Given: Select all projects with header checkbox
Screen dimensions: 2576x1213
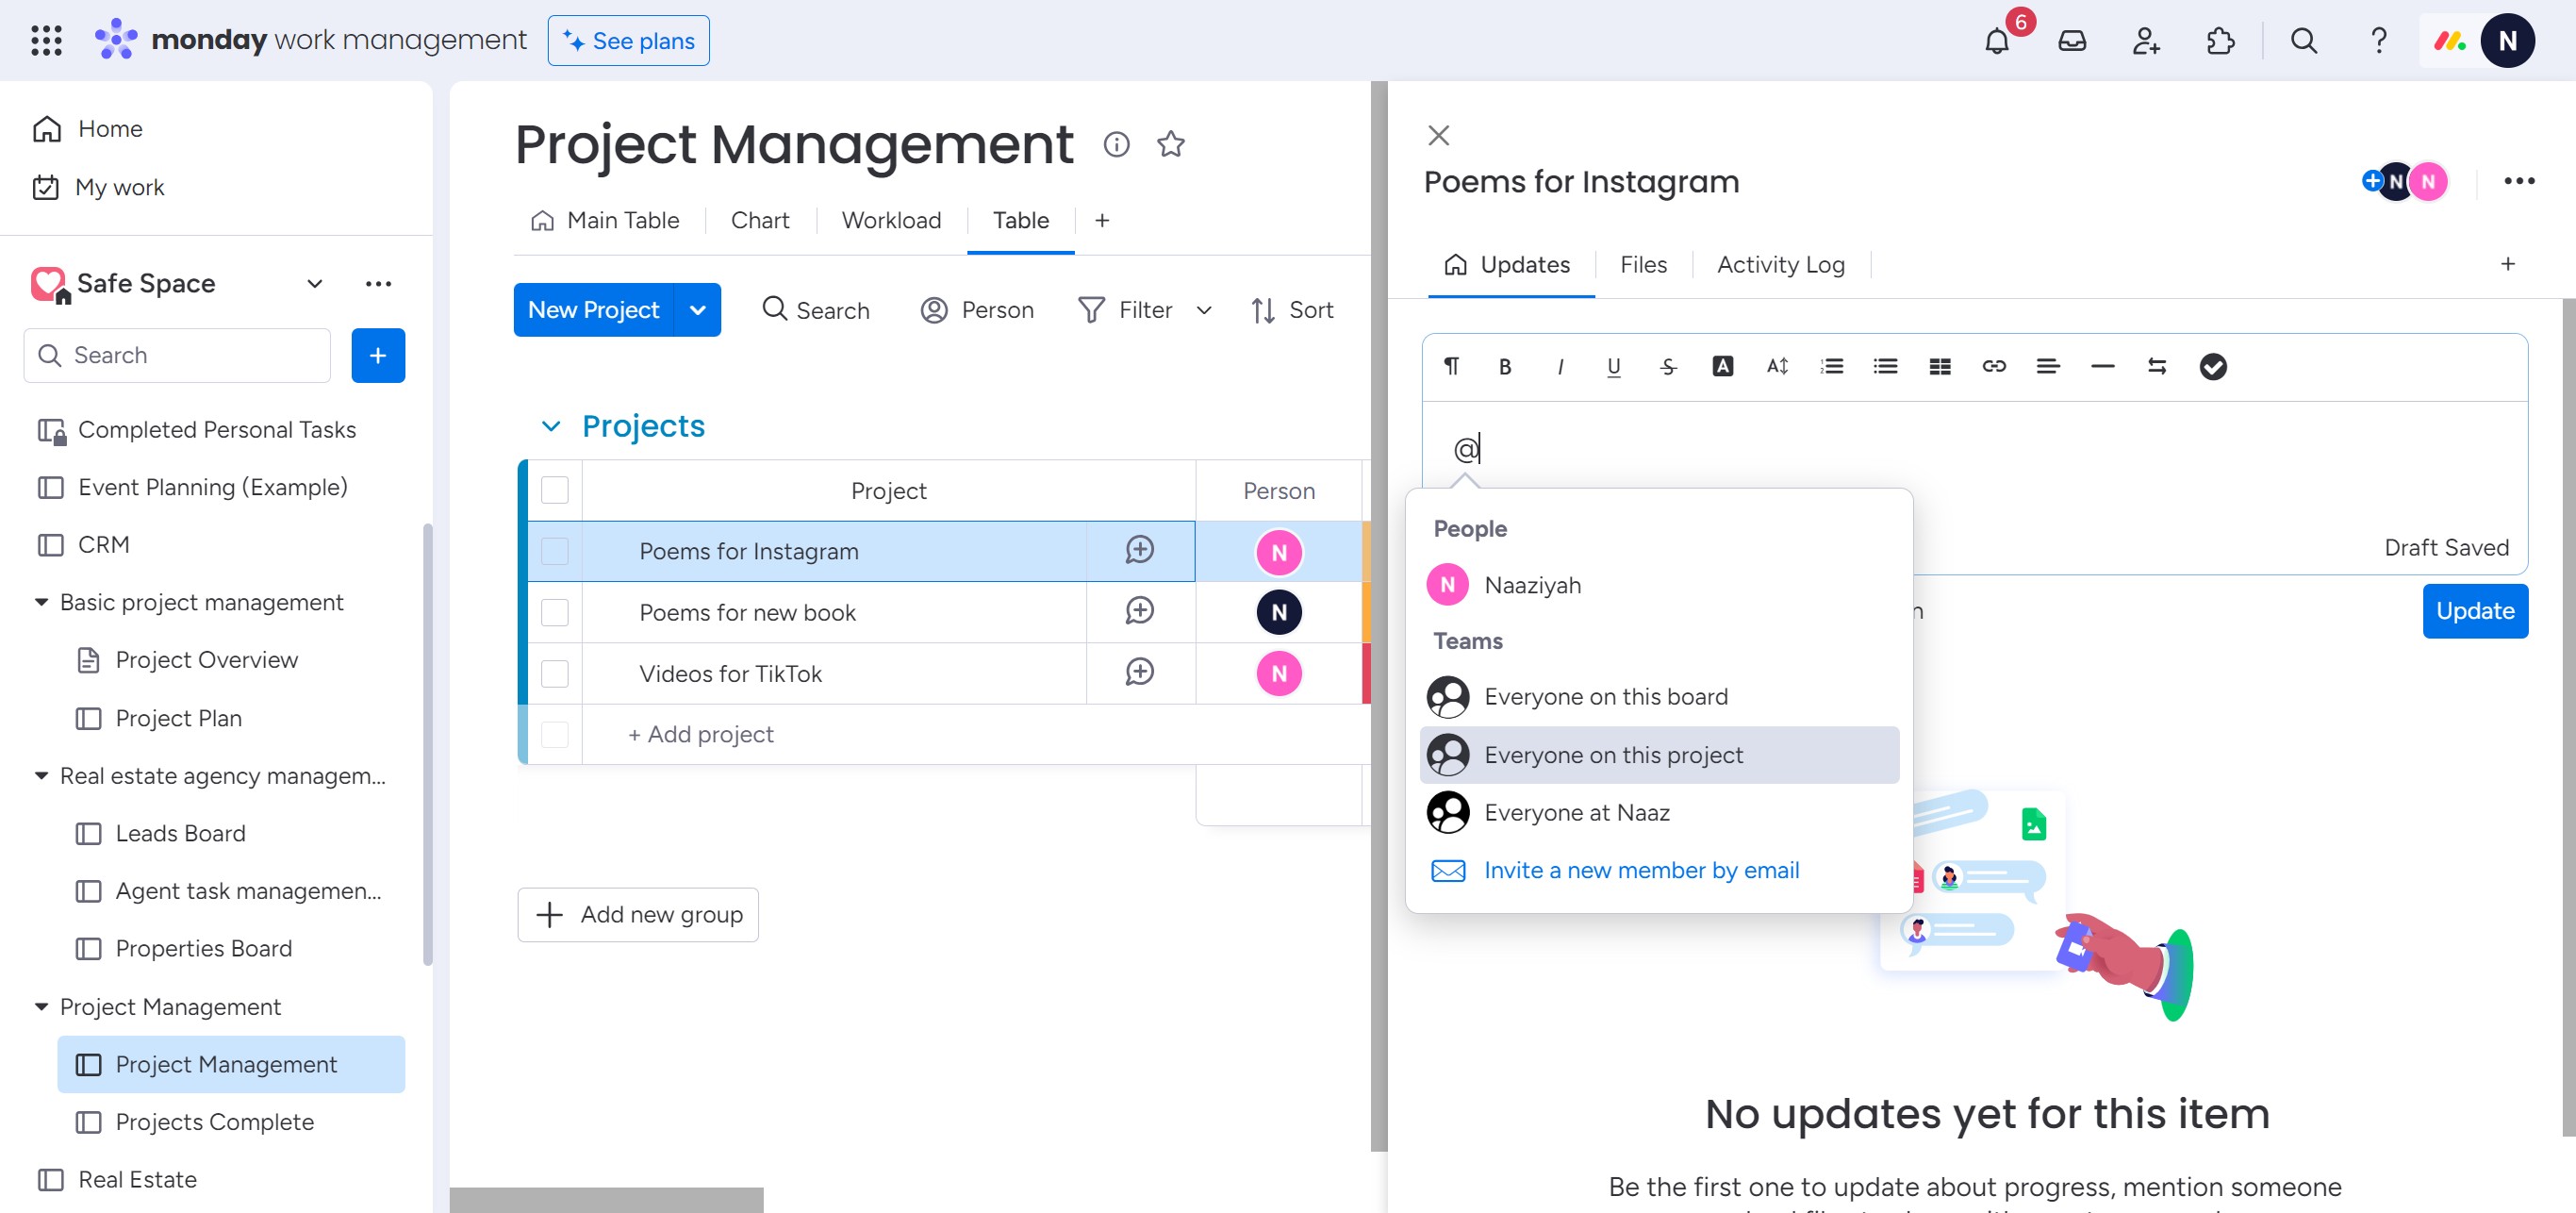Looking at the screenshot, I should point(554,490).
